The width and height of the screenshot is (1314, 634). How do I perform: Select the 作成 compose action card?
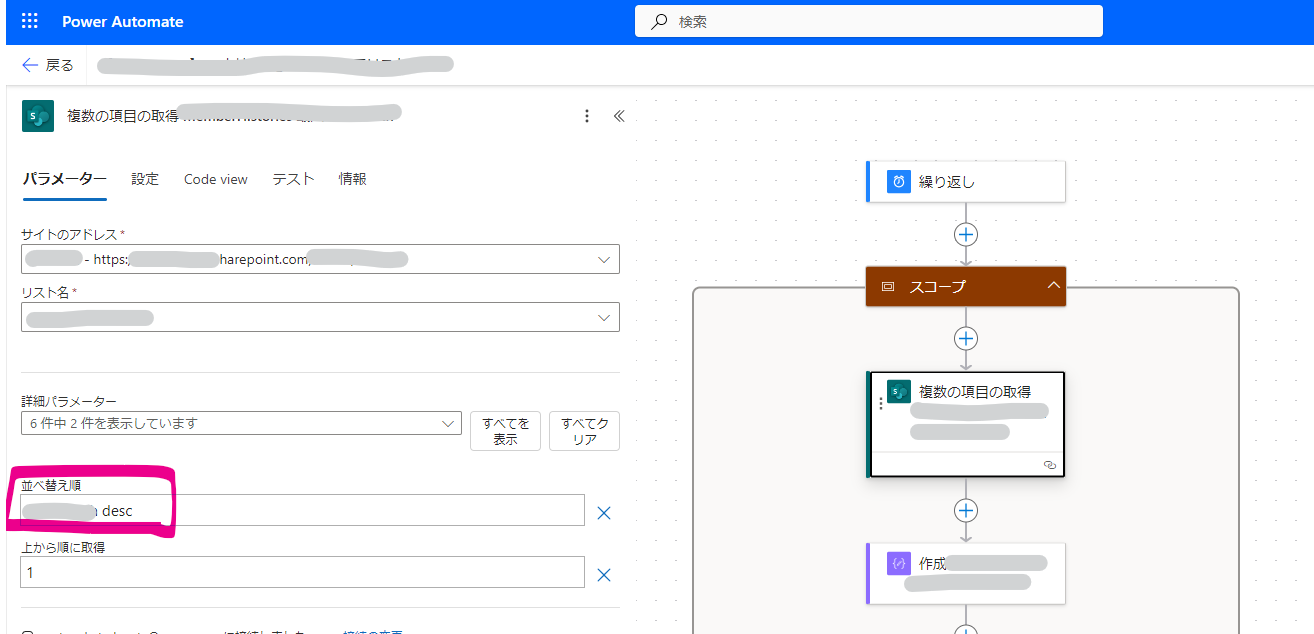(x=965, y=573)
